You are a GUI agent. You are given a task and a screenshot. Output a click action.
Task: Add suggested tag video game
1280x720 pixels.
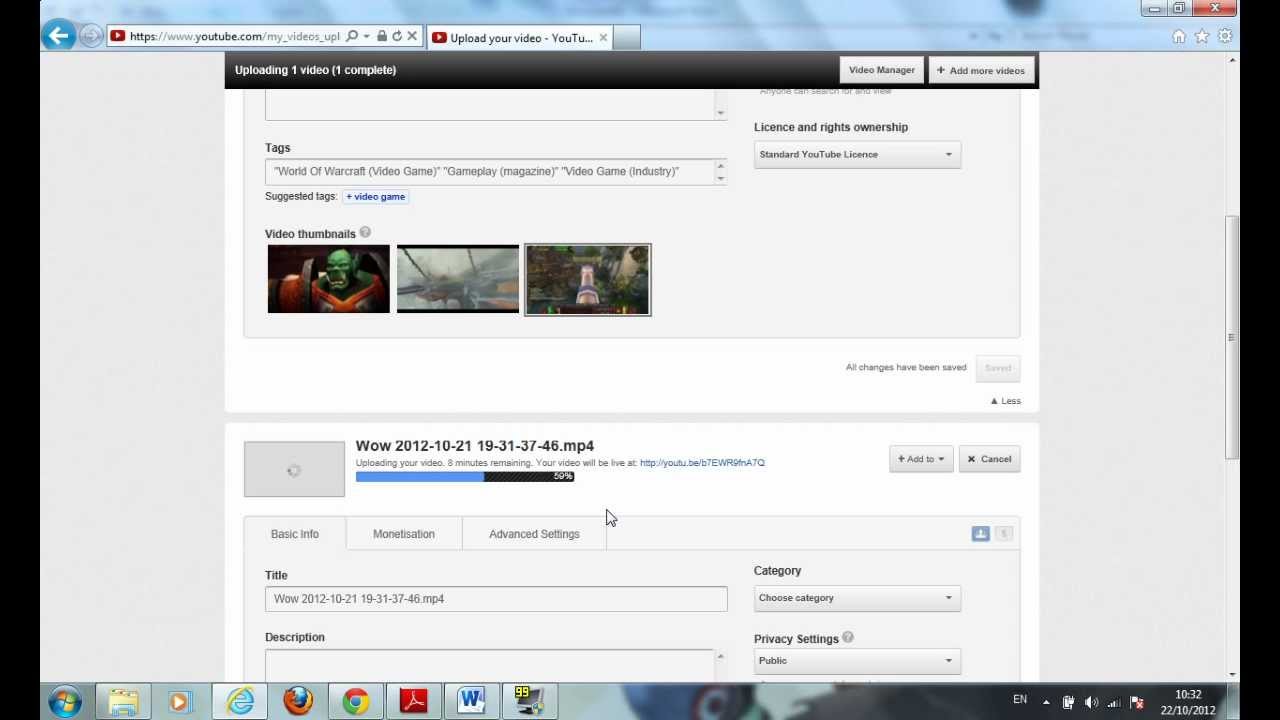click(x=375, y=197)
